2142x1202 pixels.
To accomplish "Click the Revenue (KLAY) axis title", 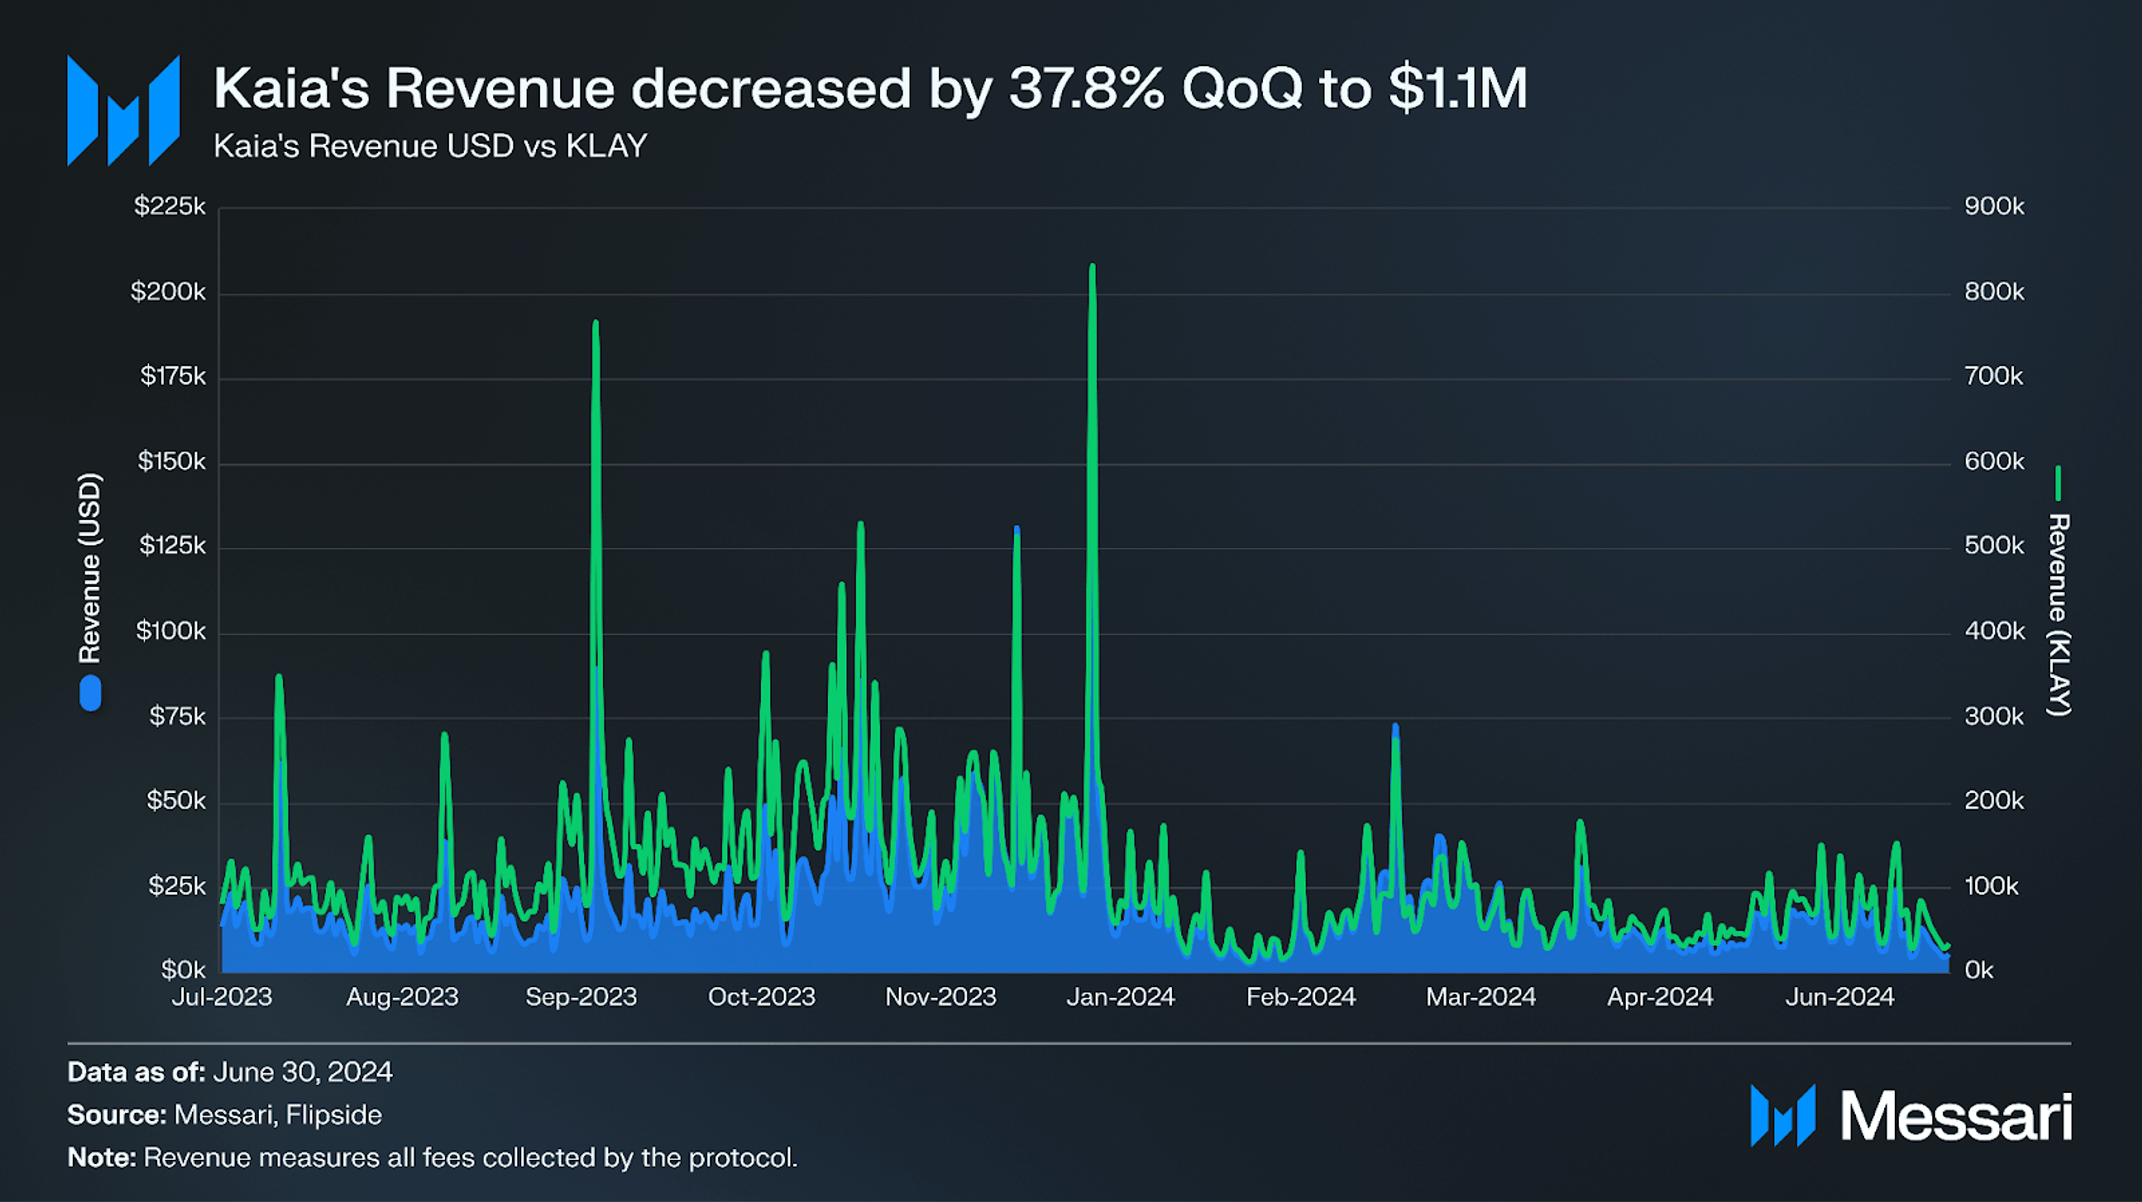I will pyautogui.click(x=2058, y=615).
